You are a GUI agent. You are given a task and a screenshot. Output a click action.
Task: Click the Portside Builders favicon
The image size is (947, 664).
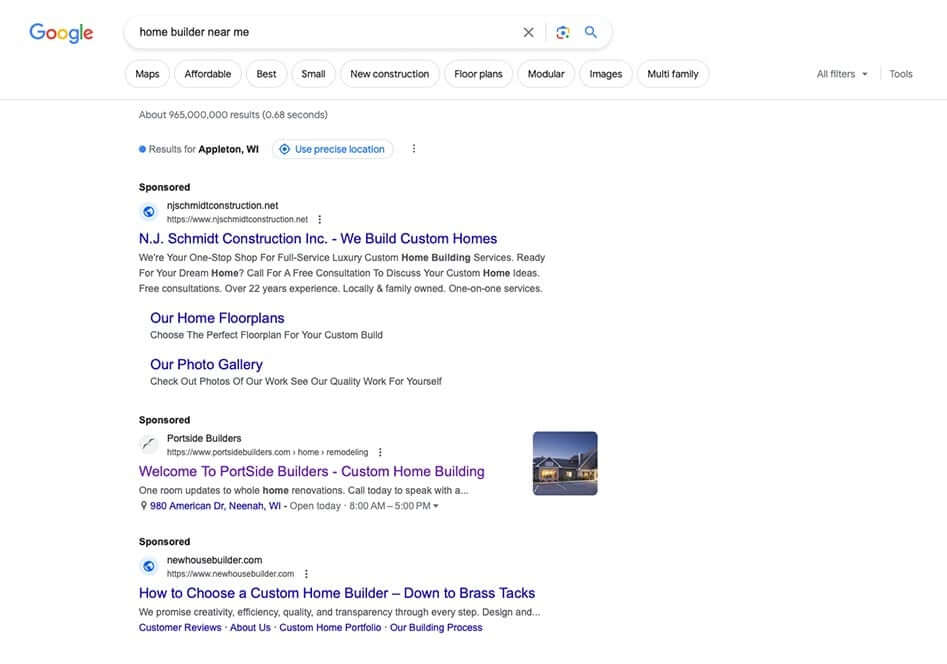149,445
